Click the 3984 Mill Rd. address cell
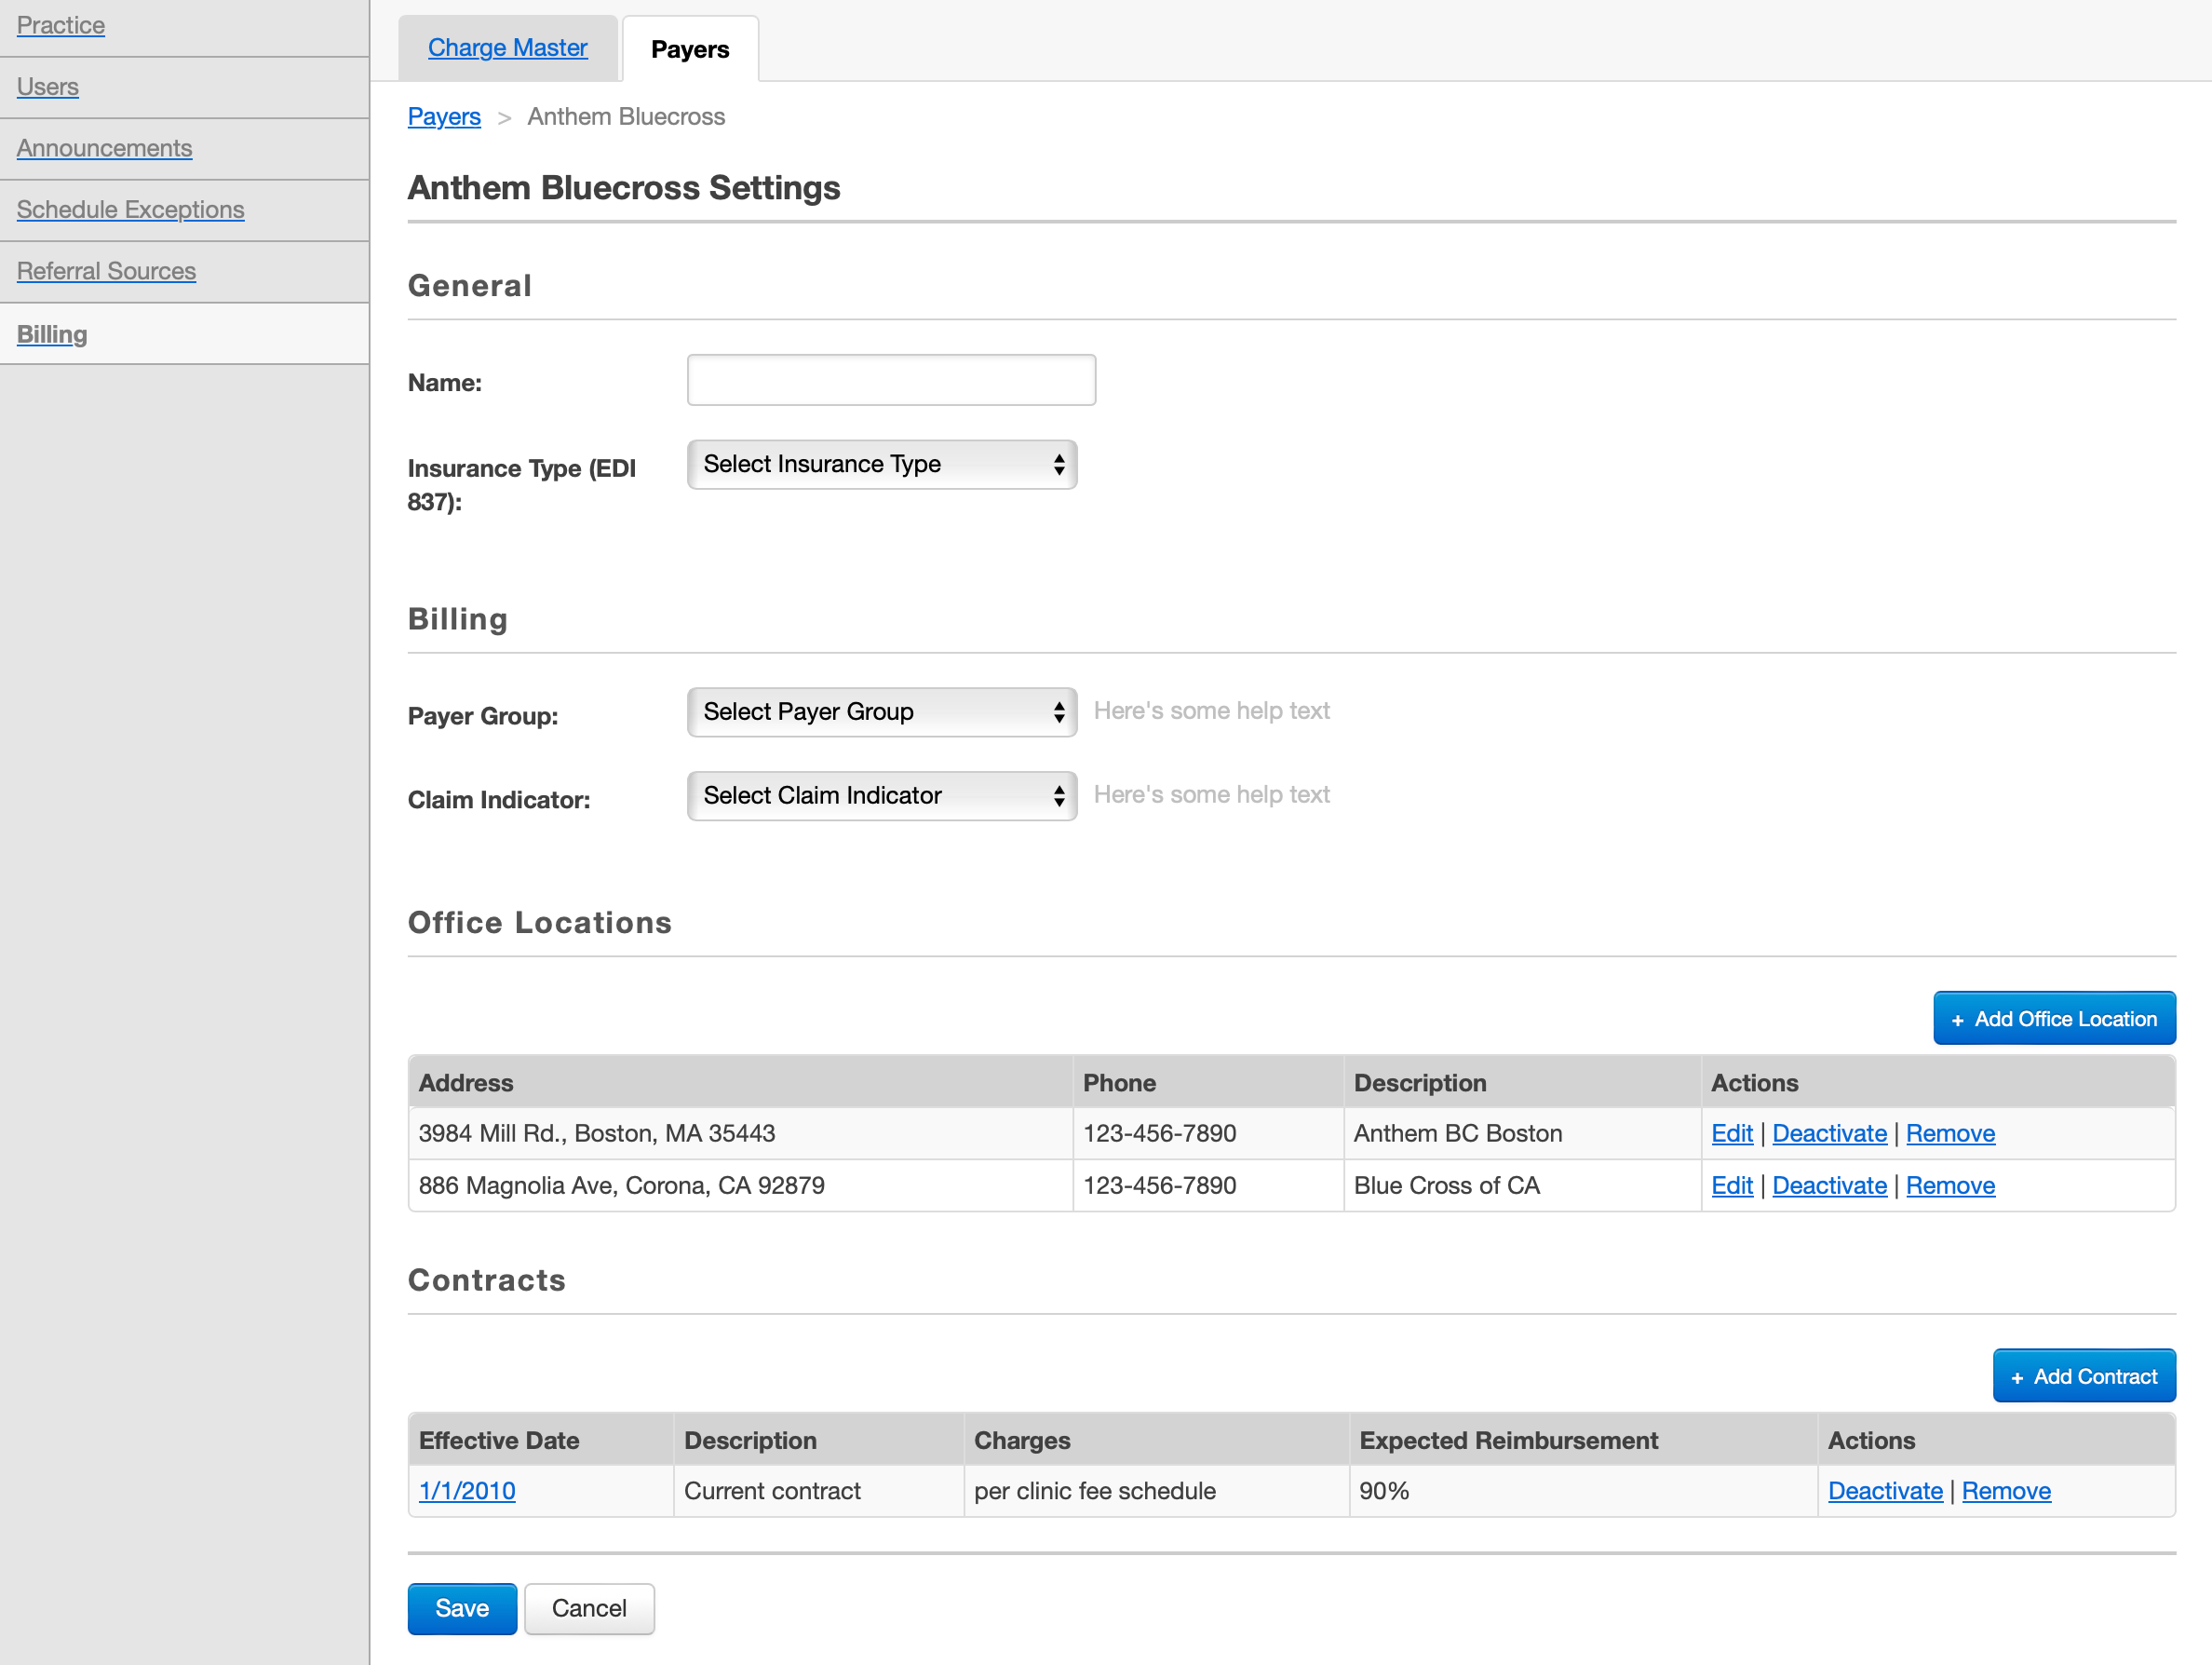The width and height of the screenshot is (2212, 1665). [x=740, y=1133]
